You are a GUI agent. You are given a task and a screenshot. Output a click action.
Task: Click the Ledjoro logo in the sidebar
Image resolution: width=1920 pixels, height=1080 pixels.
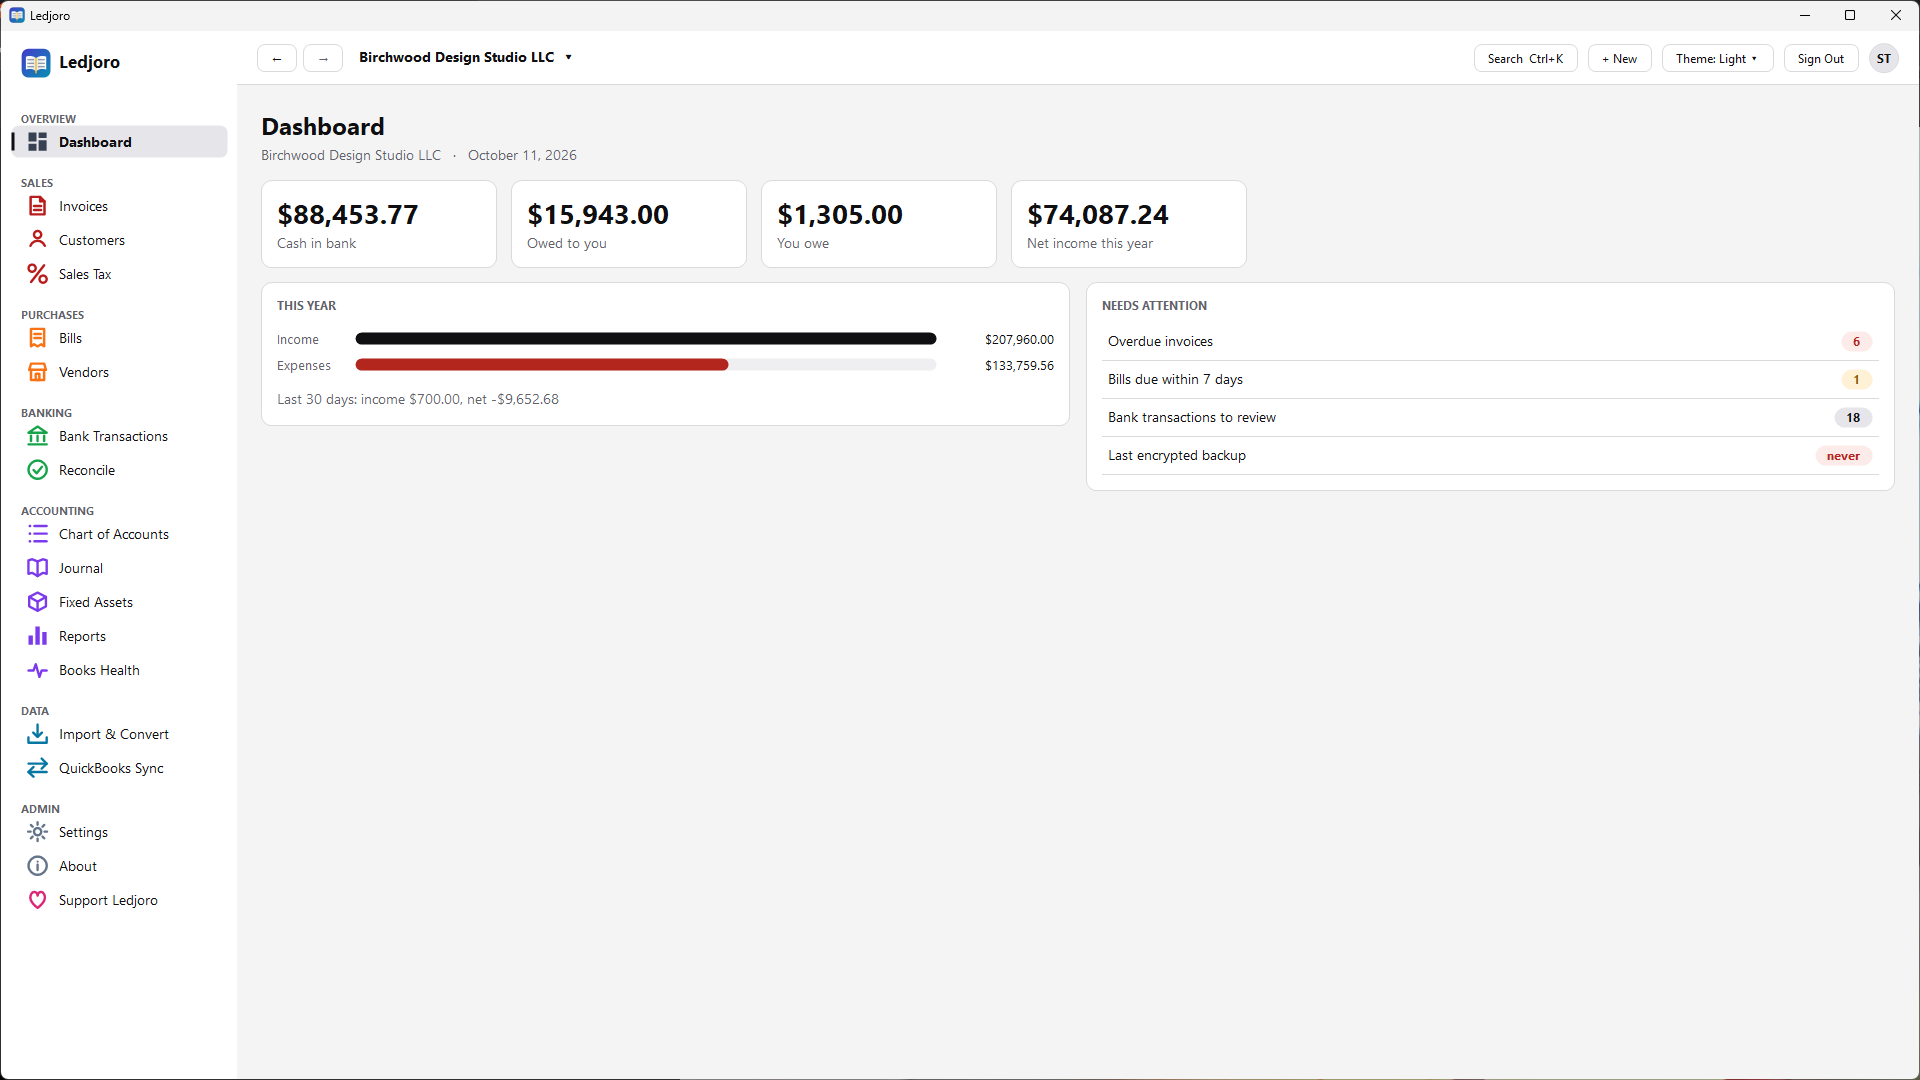(x=36, y=63)
